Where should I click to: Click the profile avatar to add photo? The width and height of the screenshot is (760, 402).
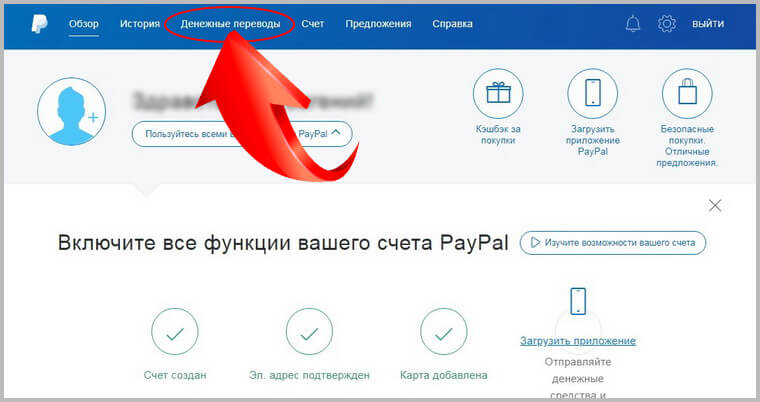point(71,112)
